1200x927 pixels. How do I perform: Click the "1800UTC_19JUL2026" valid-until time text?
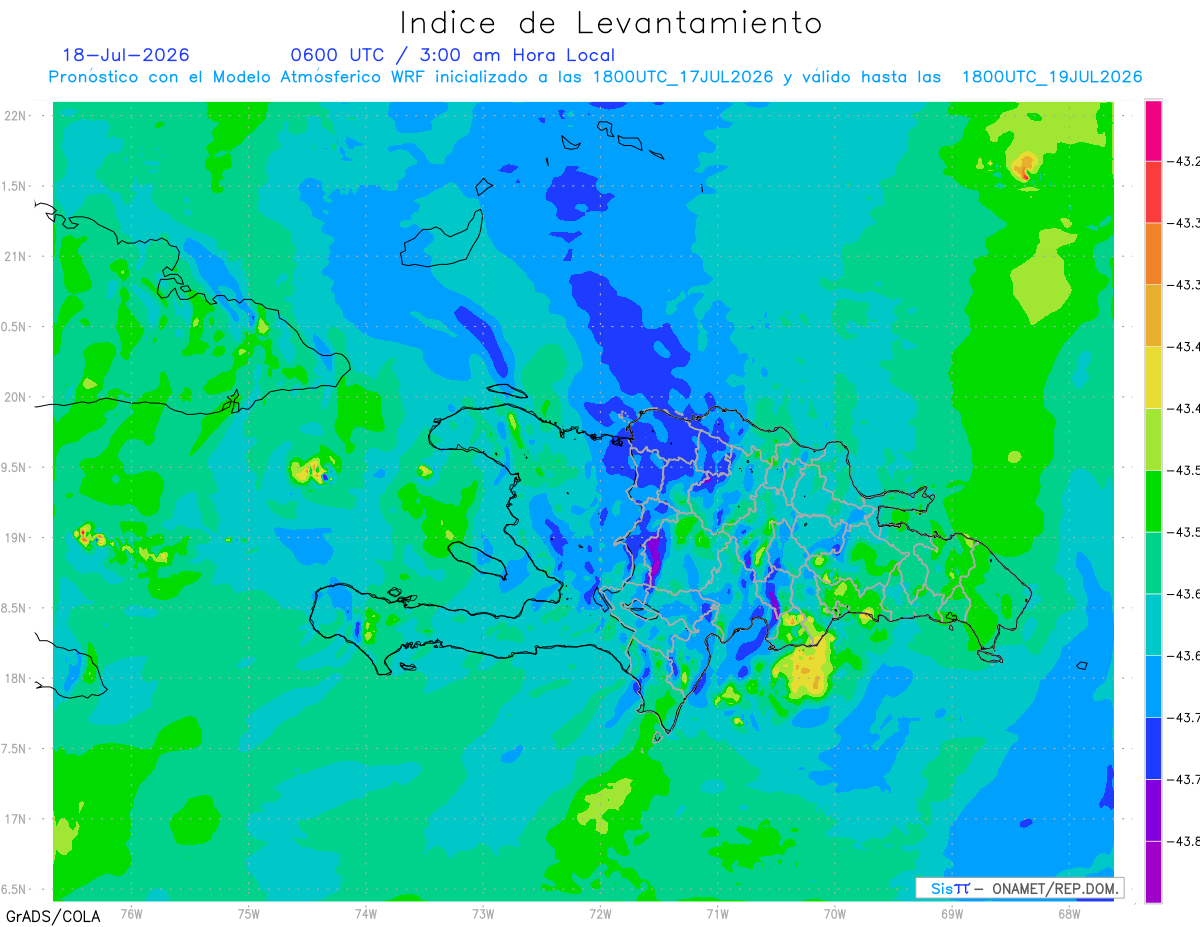1052,77
